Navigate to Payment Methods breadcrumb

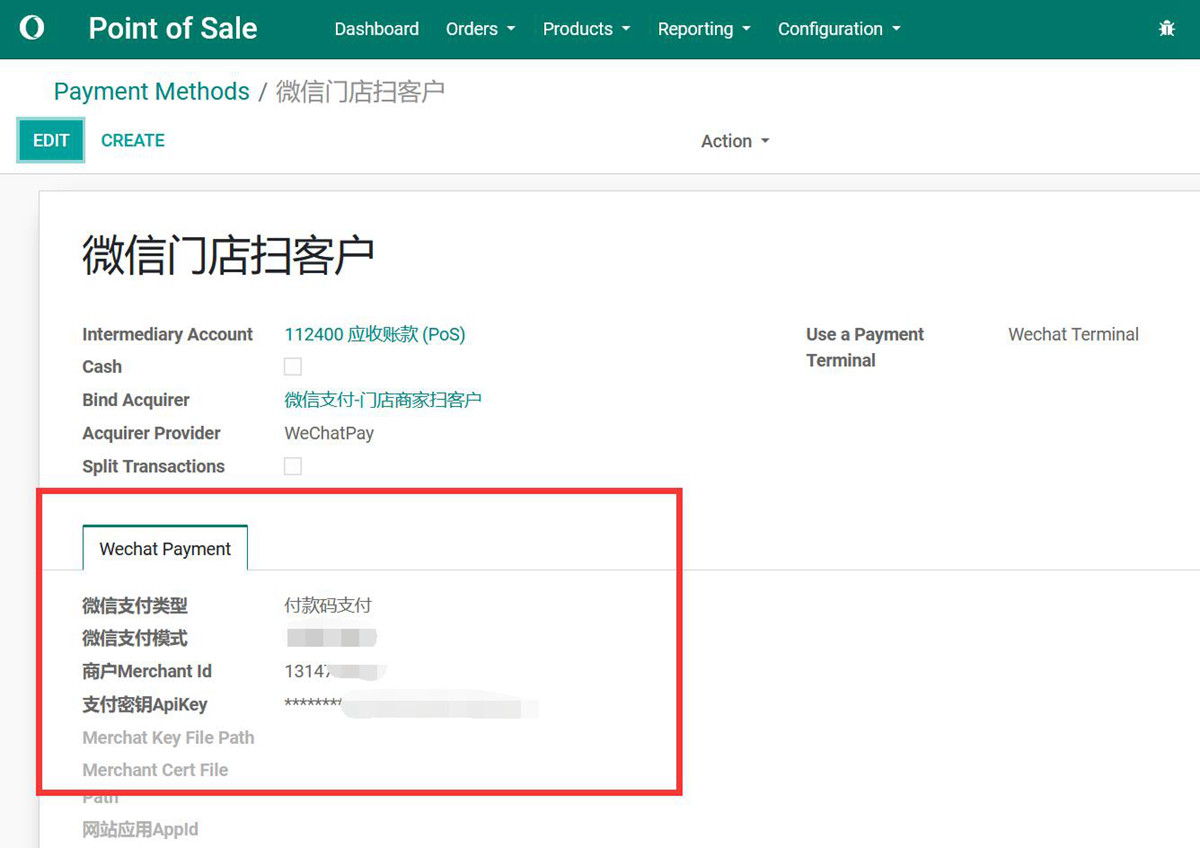pyautogui.click(x=152, y=91)
